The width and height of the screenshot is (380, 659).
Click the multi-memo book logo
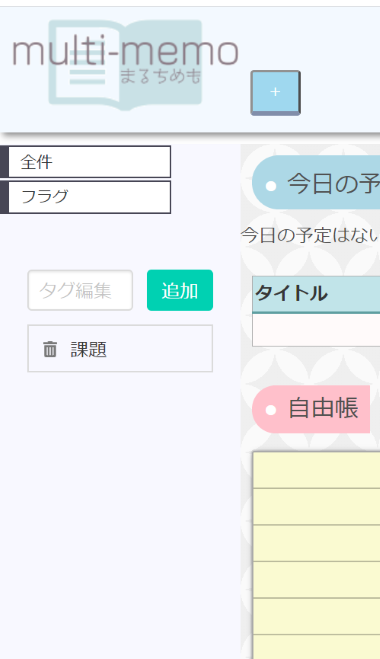coord(125,65)
